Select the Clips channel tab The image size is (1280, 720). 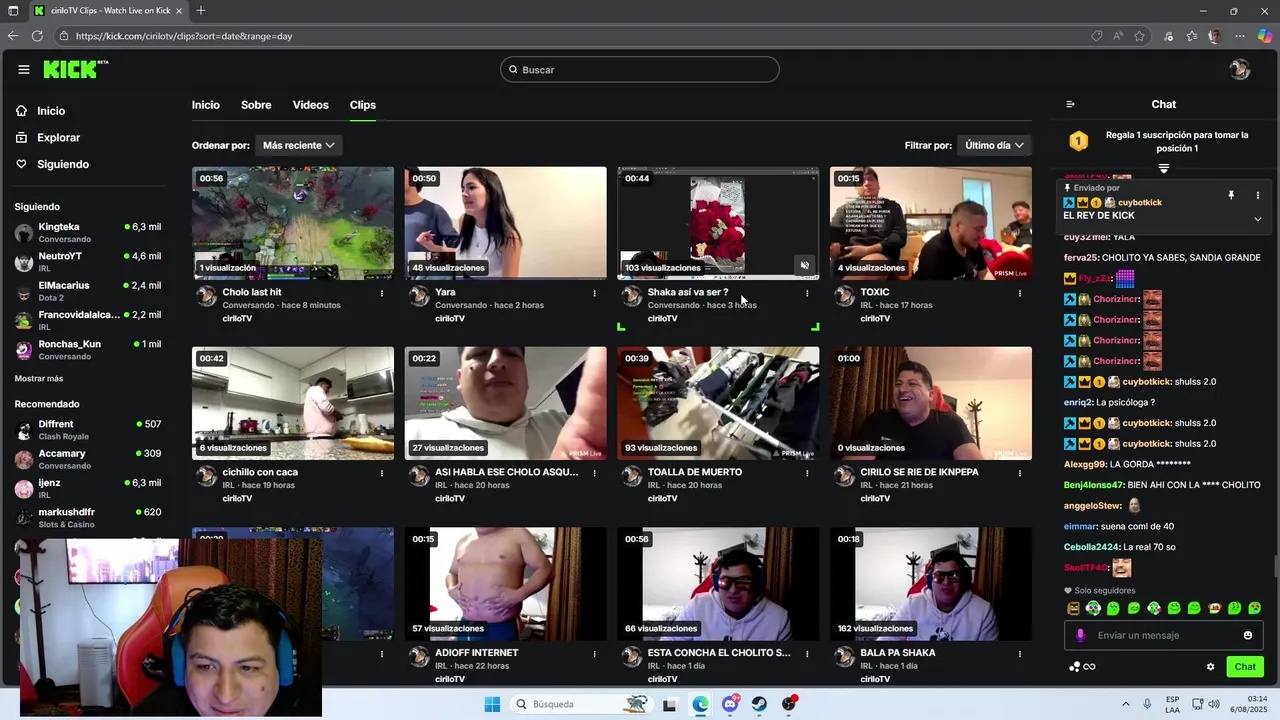click(362, 105)
